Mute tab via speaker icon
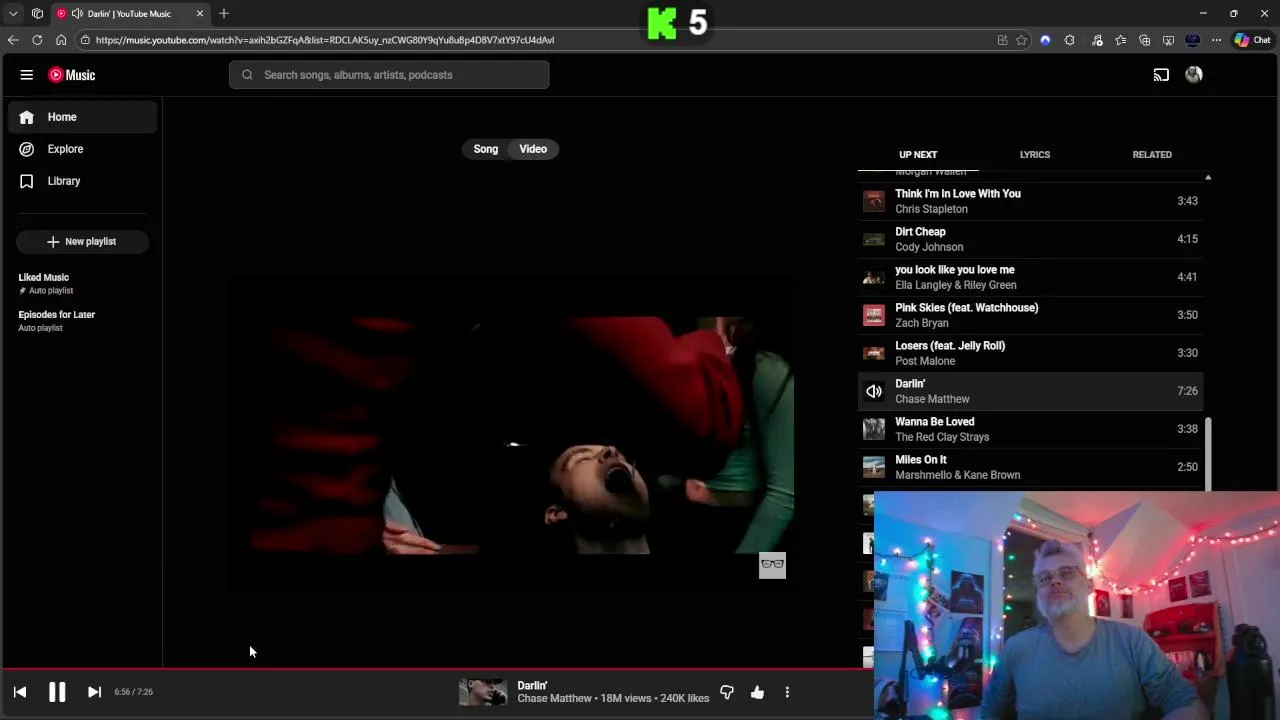This screenshot has width=1280, height=720. [77, 14]
